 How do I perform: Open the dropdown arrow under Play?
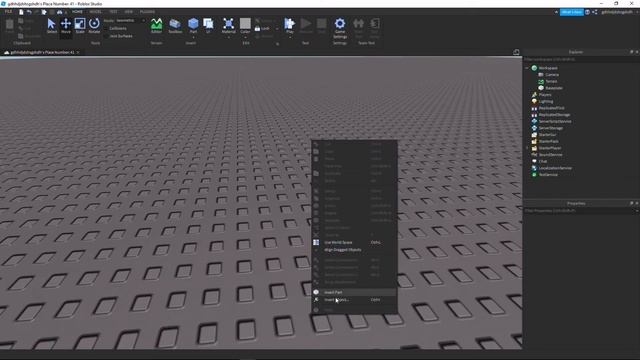[289, 38]
